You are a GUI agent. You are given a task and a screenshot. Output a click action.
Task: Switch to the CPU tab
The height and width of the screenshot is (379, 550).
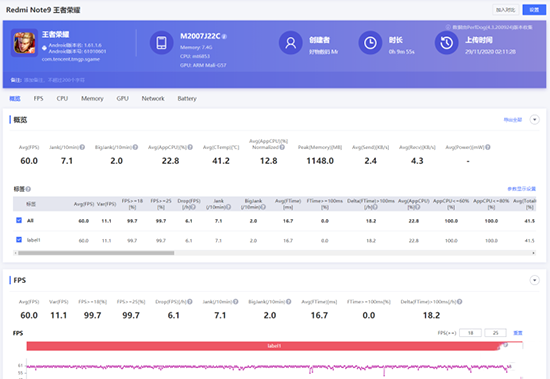62,99
